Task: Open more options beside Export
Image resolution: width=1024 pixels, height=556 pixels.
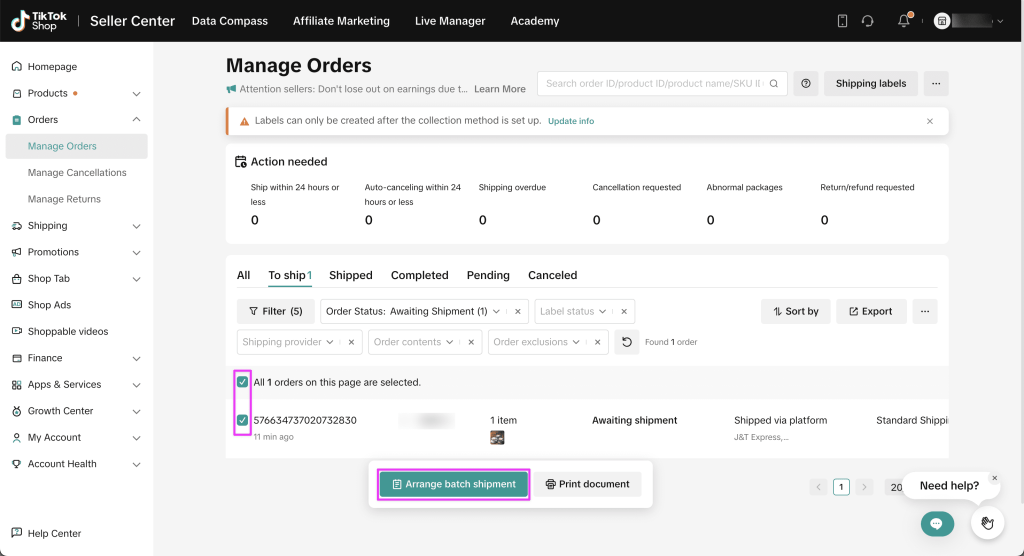Action: [925, 311]
